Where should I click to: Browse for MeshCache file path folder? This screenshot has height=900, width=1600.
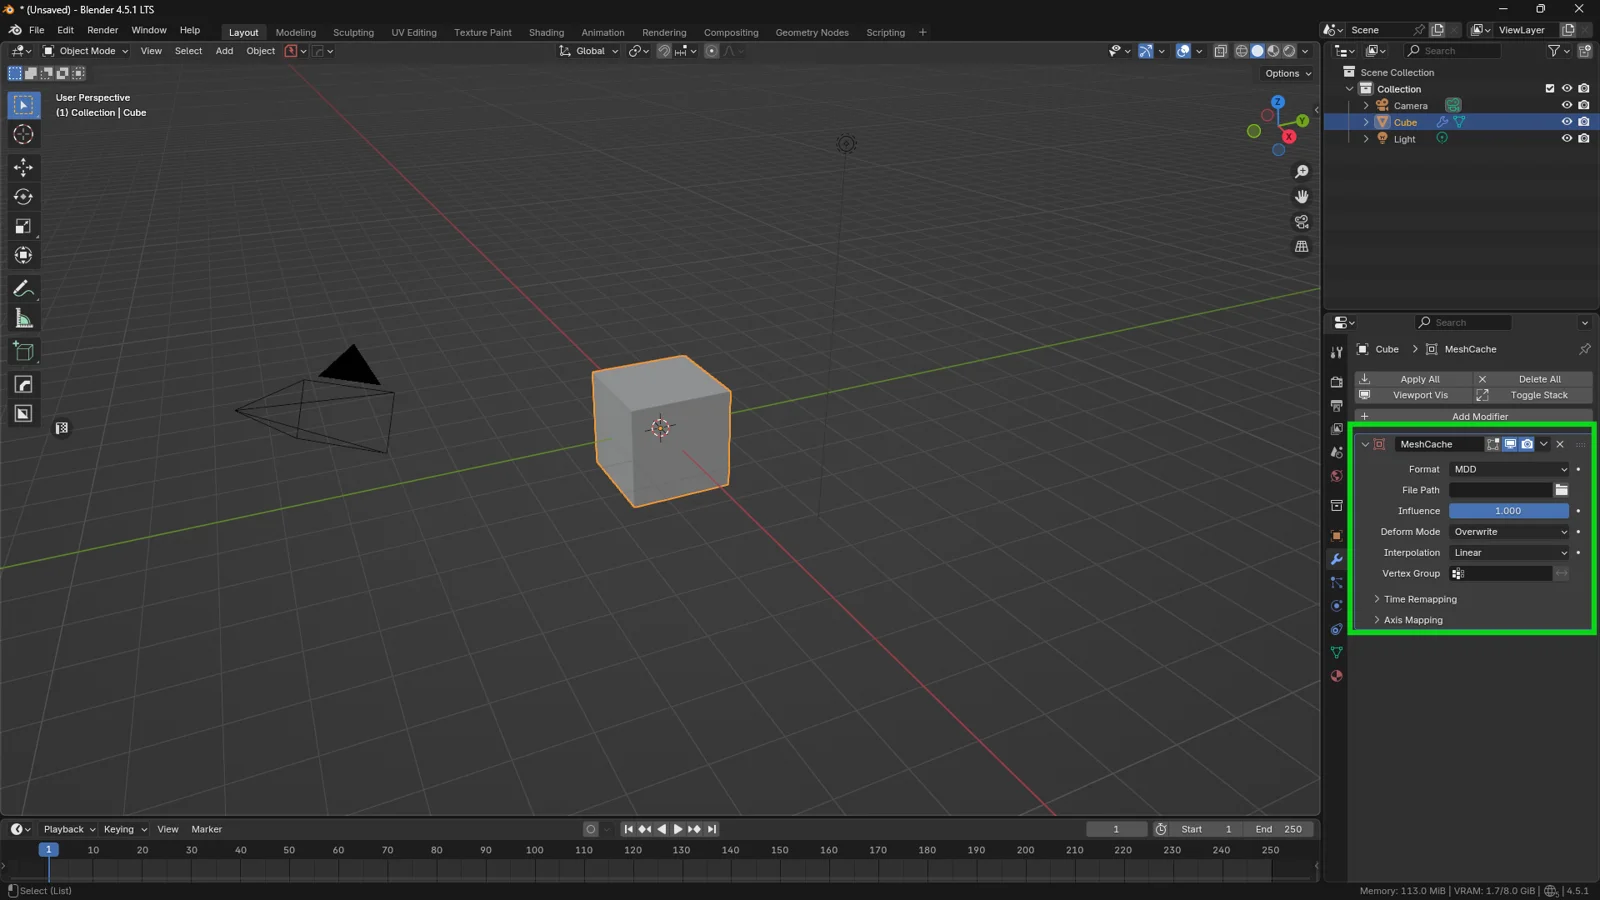tap(1561, 490)
